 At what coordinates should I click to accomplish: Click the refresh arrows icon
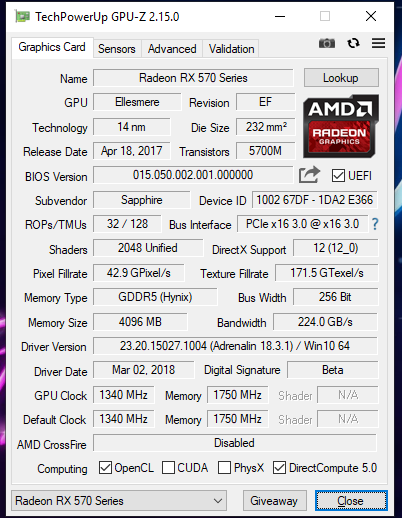(x=353, y=43)
